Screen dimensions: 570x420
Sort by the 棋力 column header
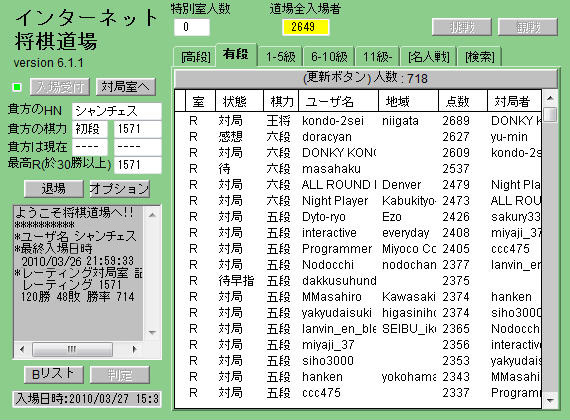(x=281, y=101)
